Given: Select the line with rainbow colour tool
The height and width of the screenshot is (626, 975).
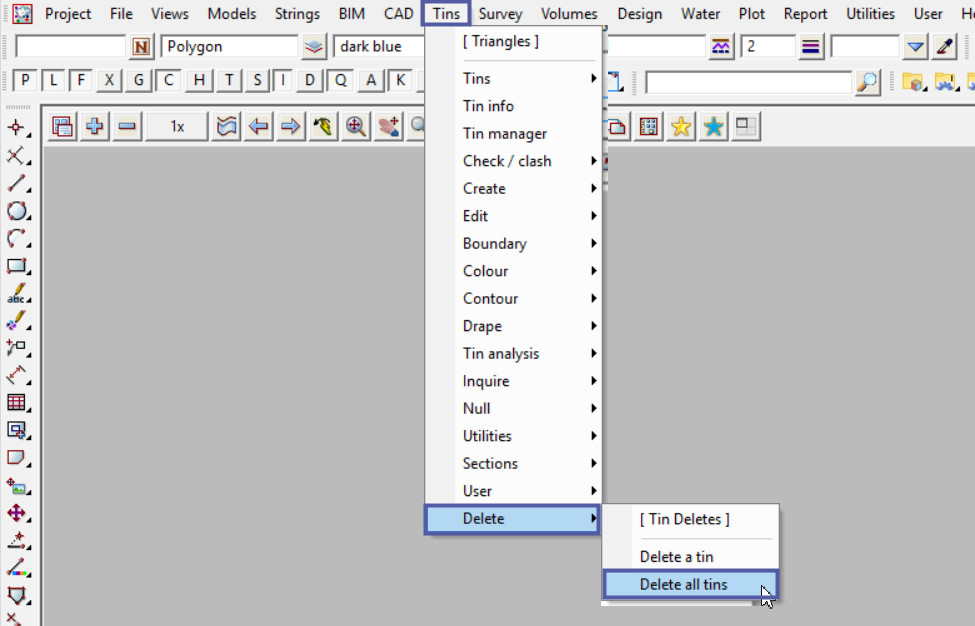Looking at the screenshot, I should pyautogui.click(x=16, y=568).
